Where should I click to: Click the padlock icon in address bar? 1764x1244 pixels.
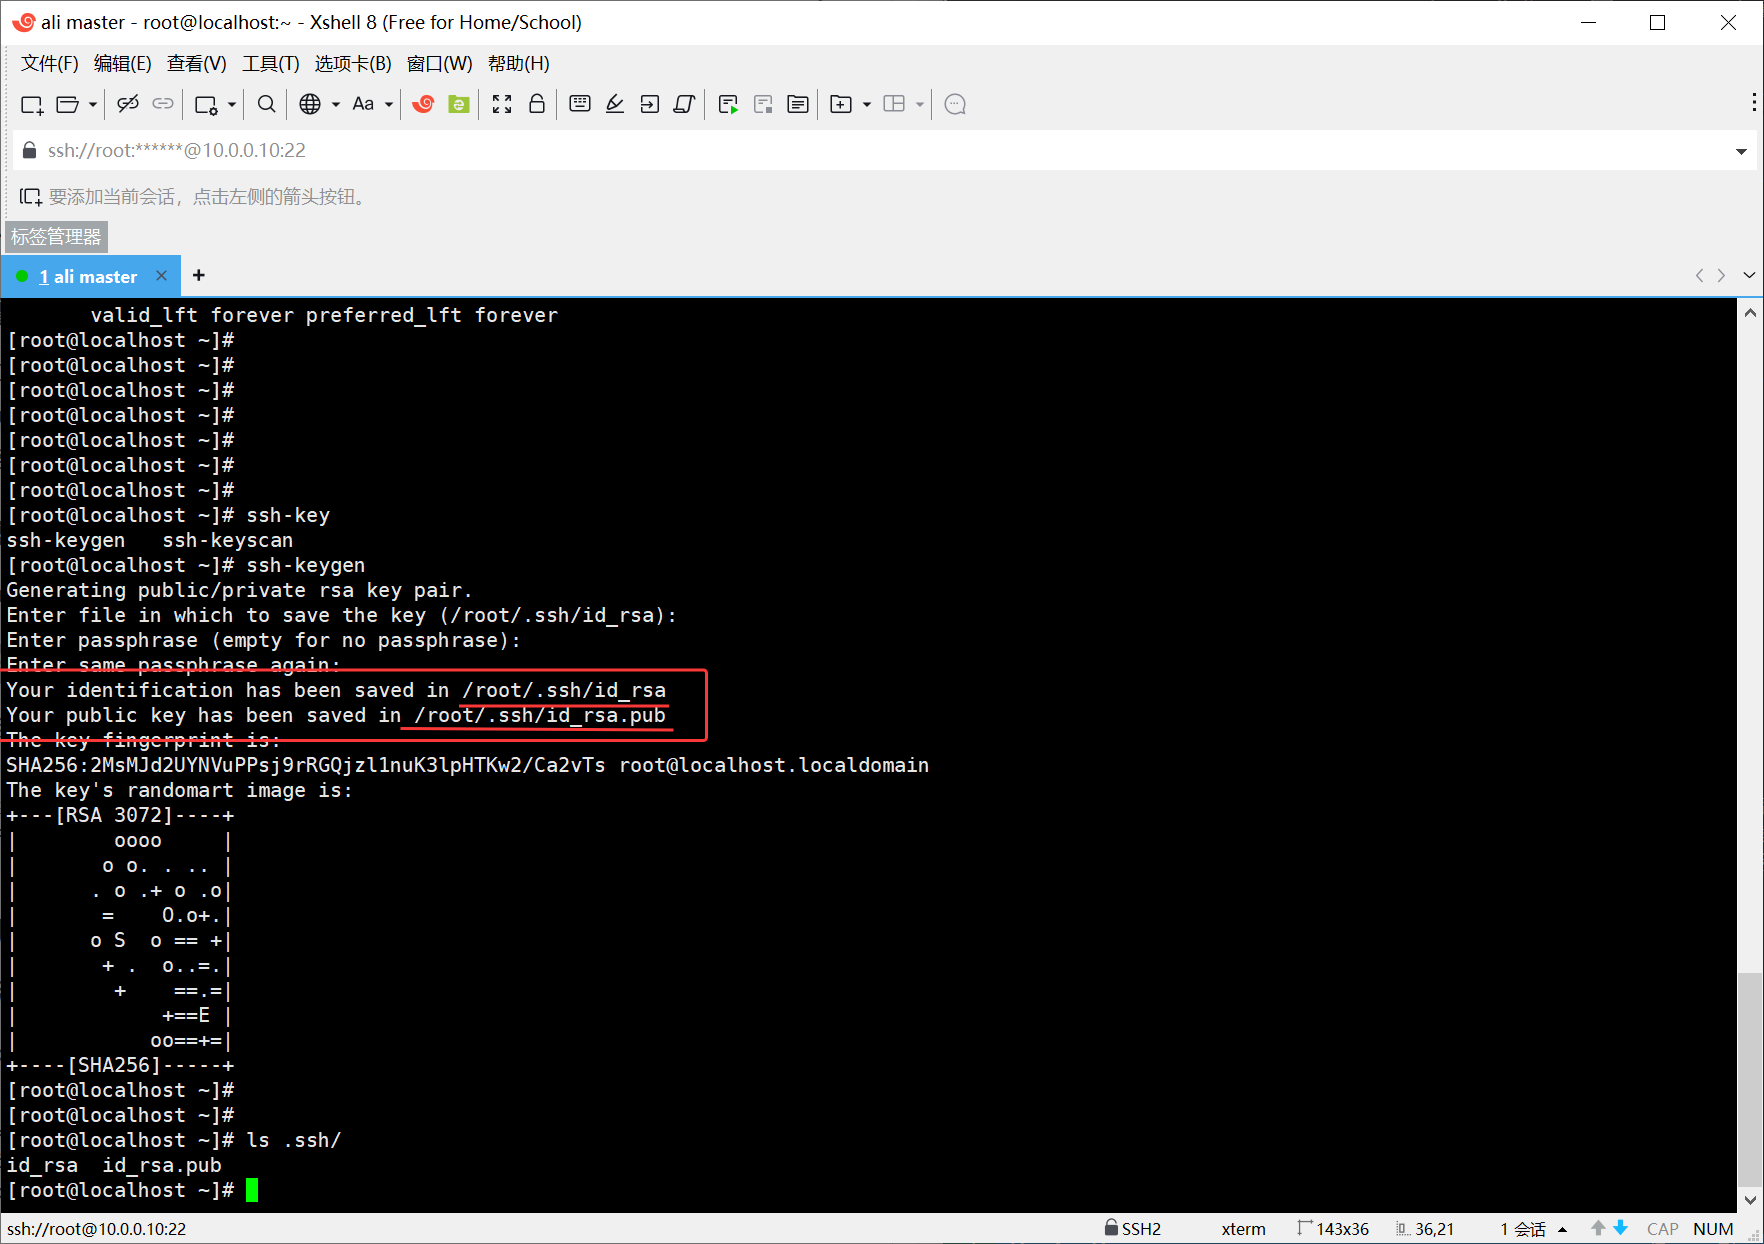click(x=29, y=150)
